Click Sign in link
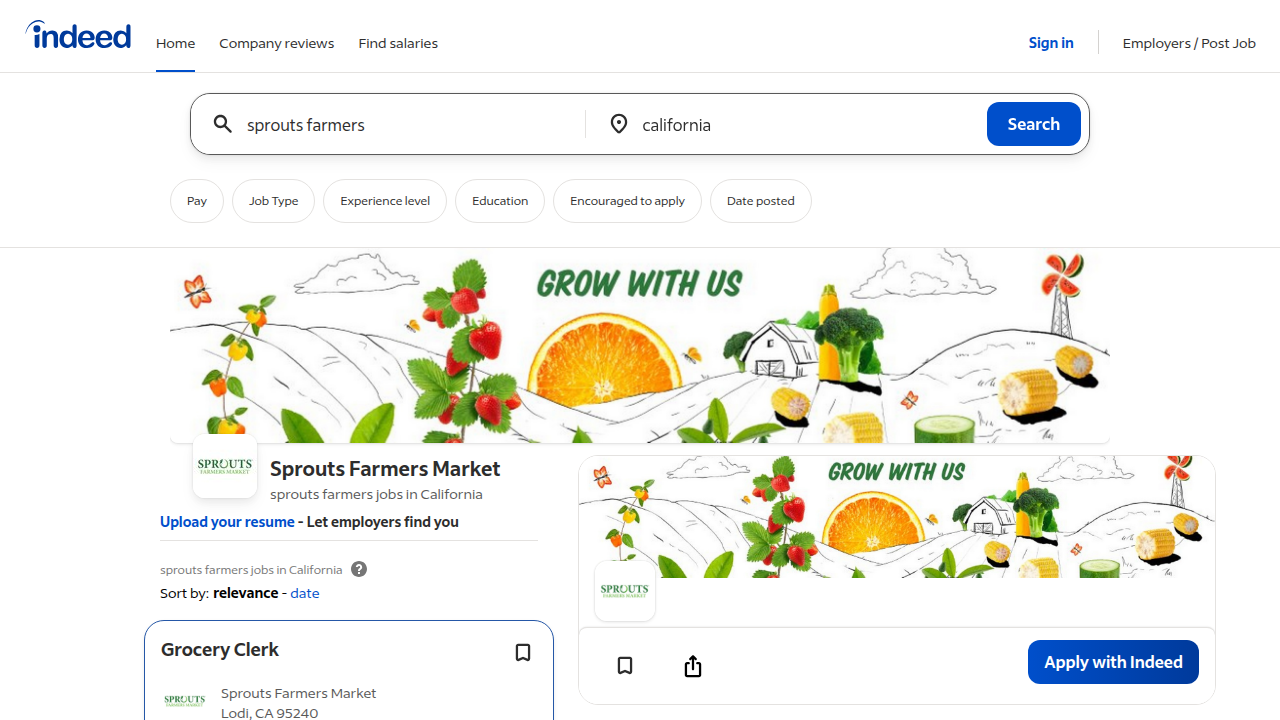1280x720 pixels. pos(1051,42)
